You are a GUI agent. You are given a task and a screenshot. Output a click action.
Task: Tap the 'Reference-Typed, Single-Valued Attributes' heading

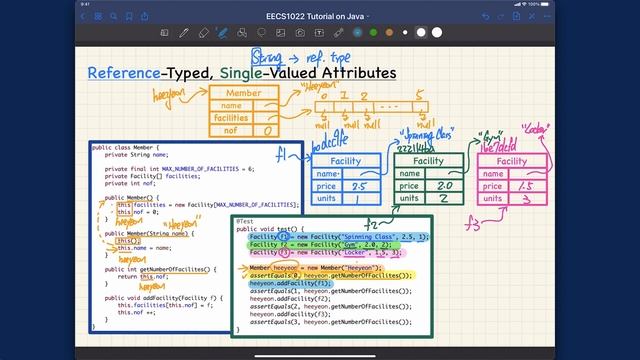[242, 73]
